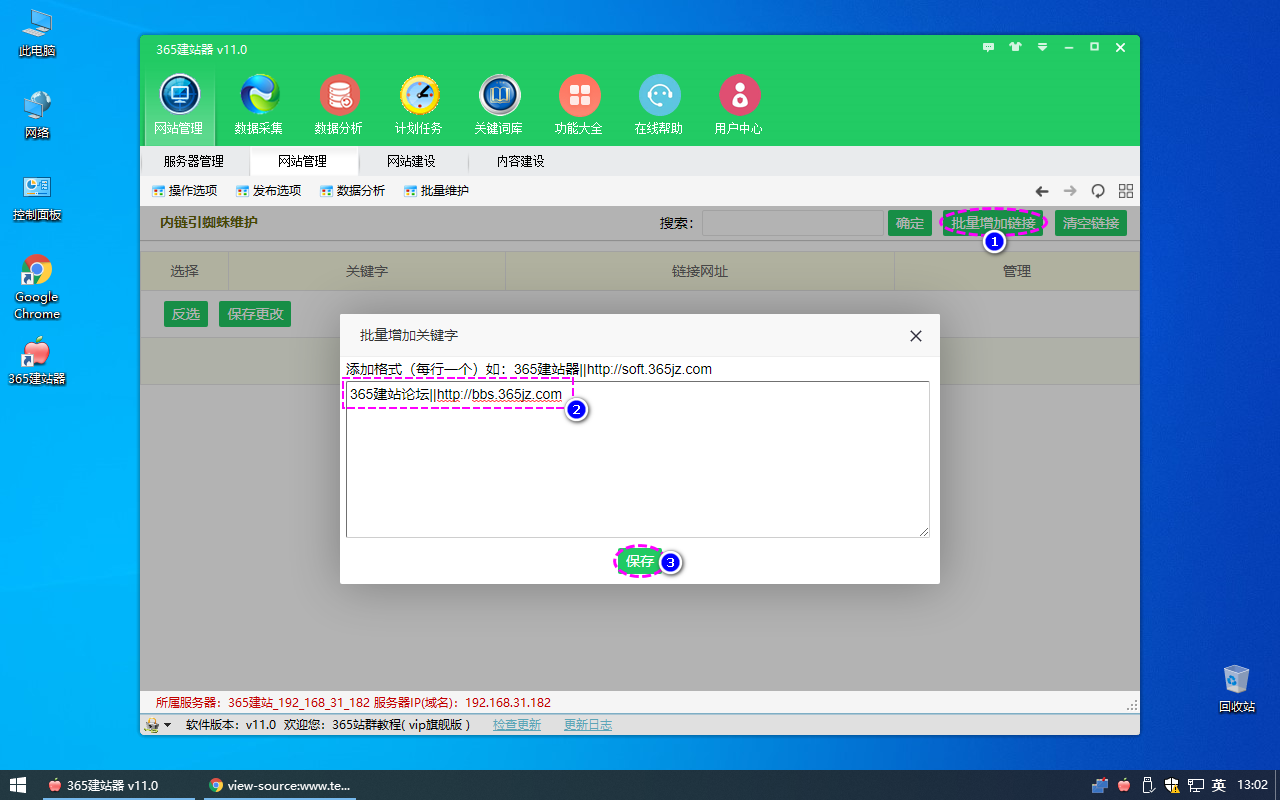This screenshot has width=1280, height=800.
Task: Click the 确定 search button
Action: click(x=910, y=223)
